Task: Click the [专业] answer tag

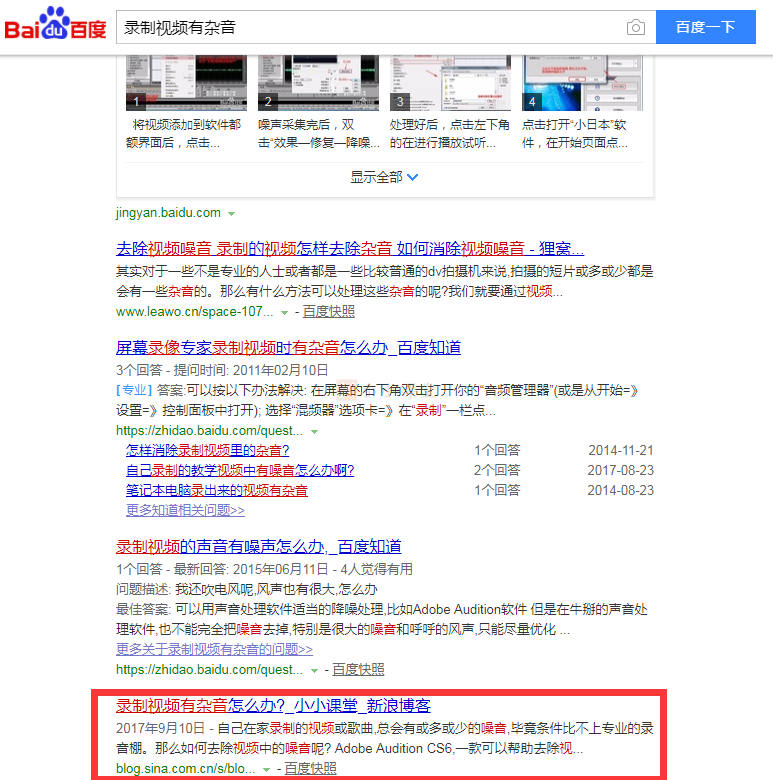Action: 134,390
